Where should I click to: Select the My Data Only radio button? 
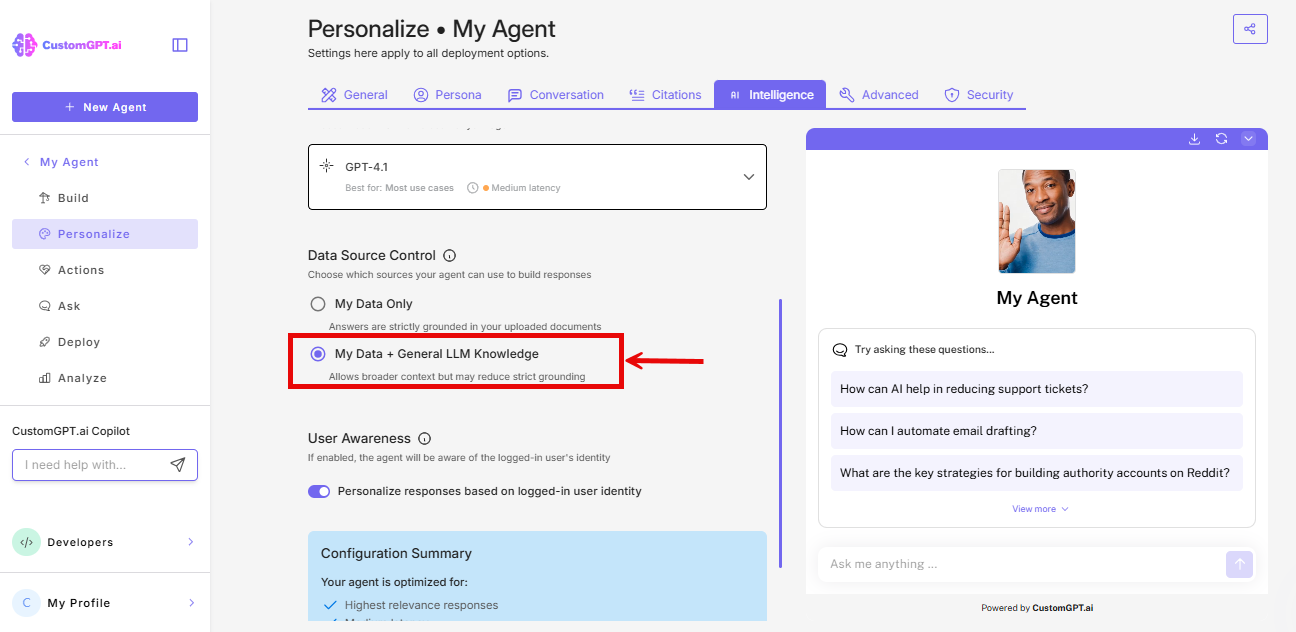pos(317,303)
